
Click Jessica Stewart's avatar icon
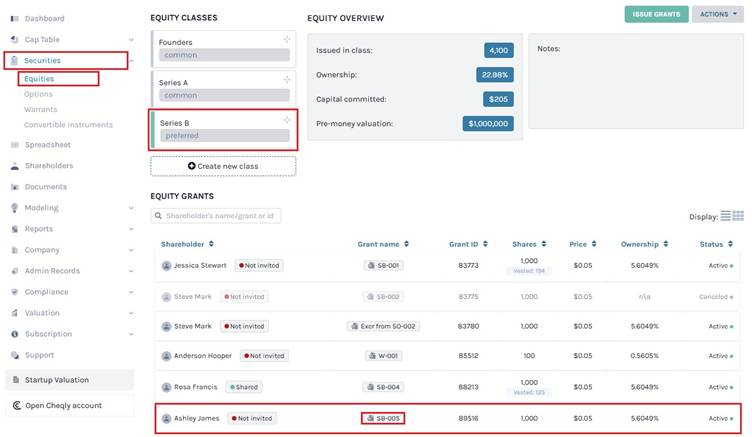coord(166,266)
